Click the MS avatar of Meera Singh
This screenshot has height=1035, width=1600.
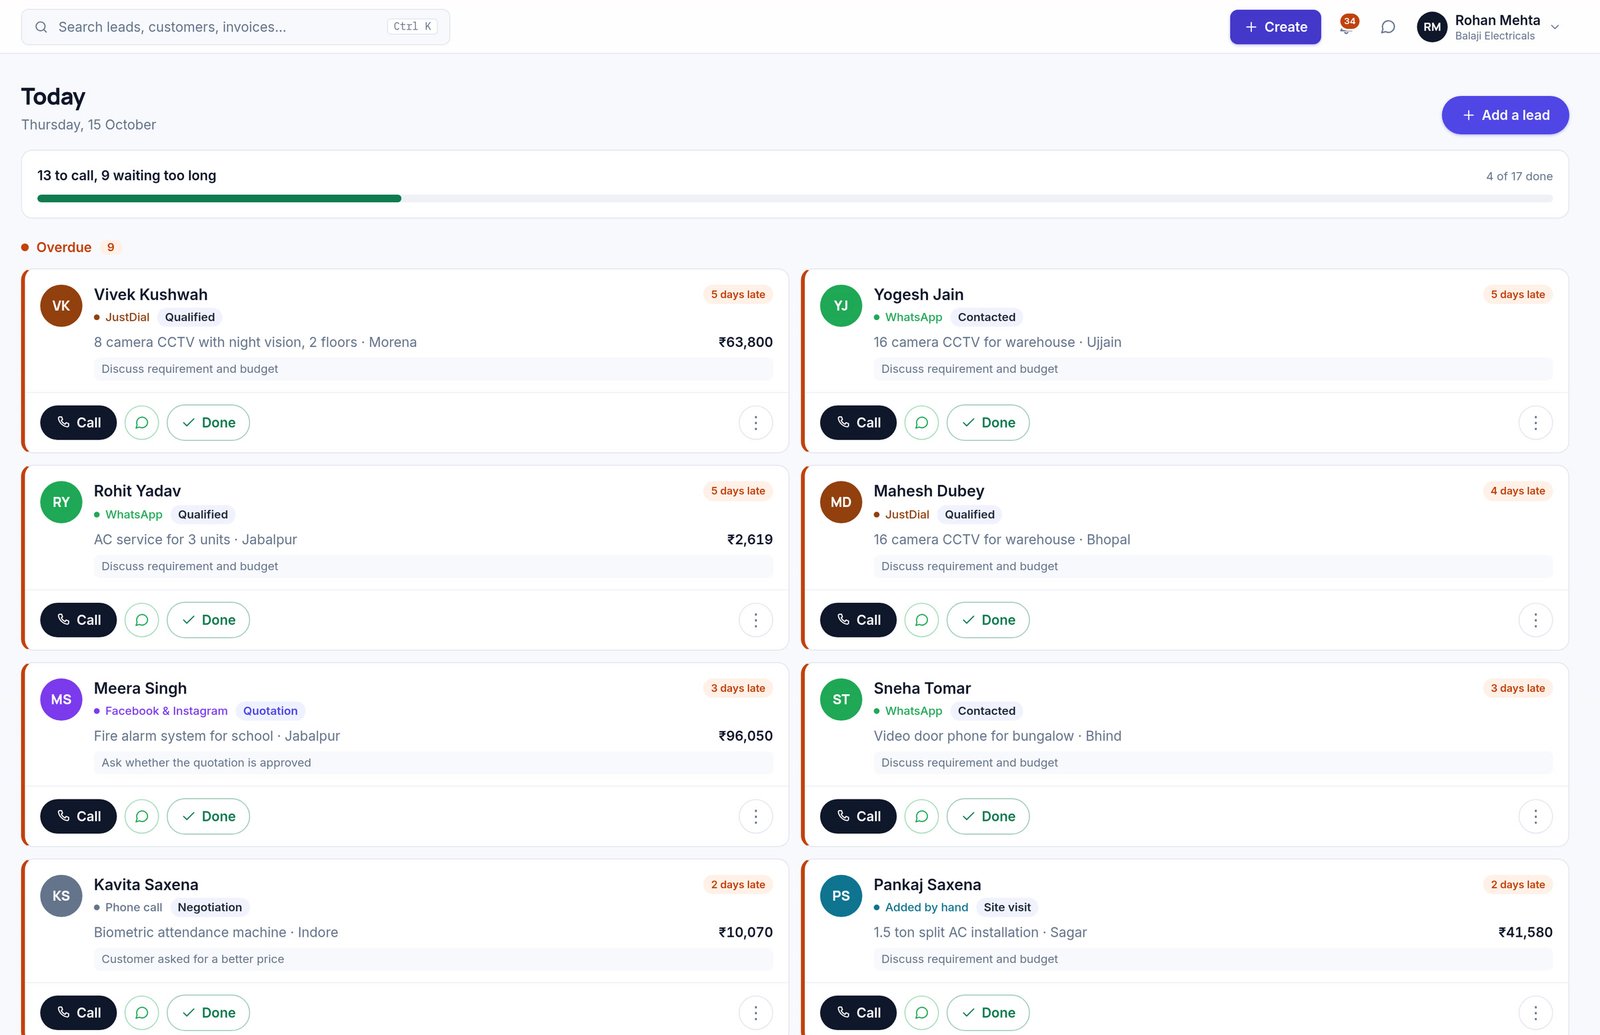(x=61, y=700)
